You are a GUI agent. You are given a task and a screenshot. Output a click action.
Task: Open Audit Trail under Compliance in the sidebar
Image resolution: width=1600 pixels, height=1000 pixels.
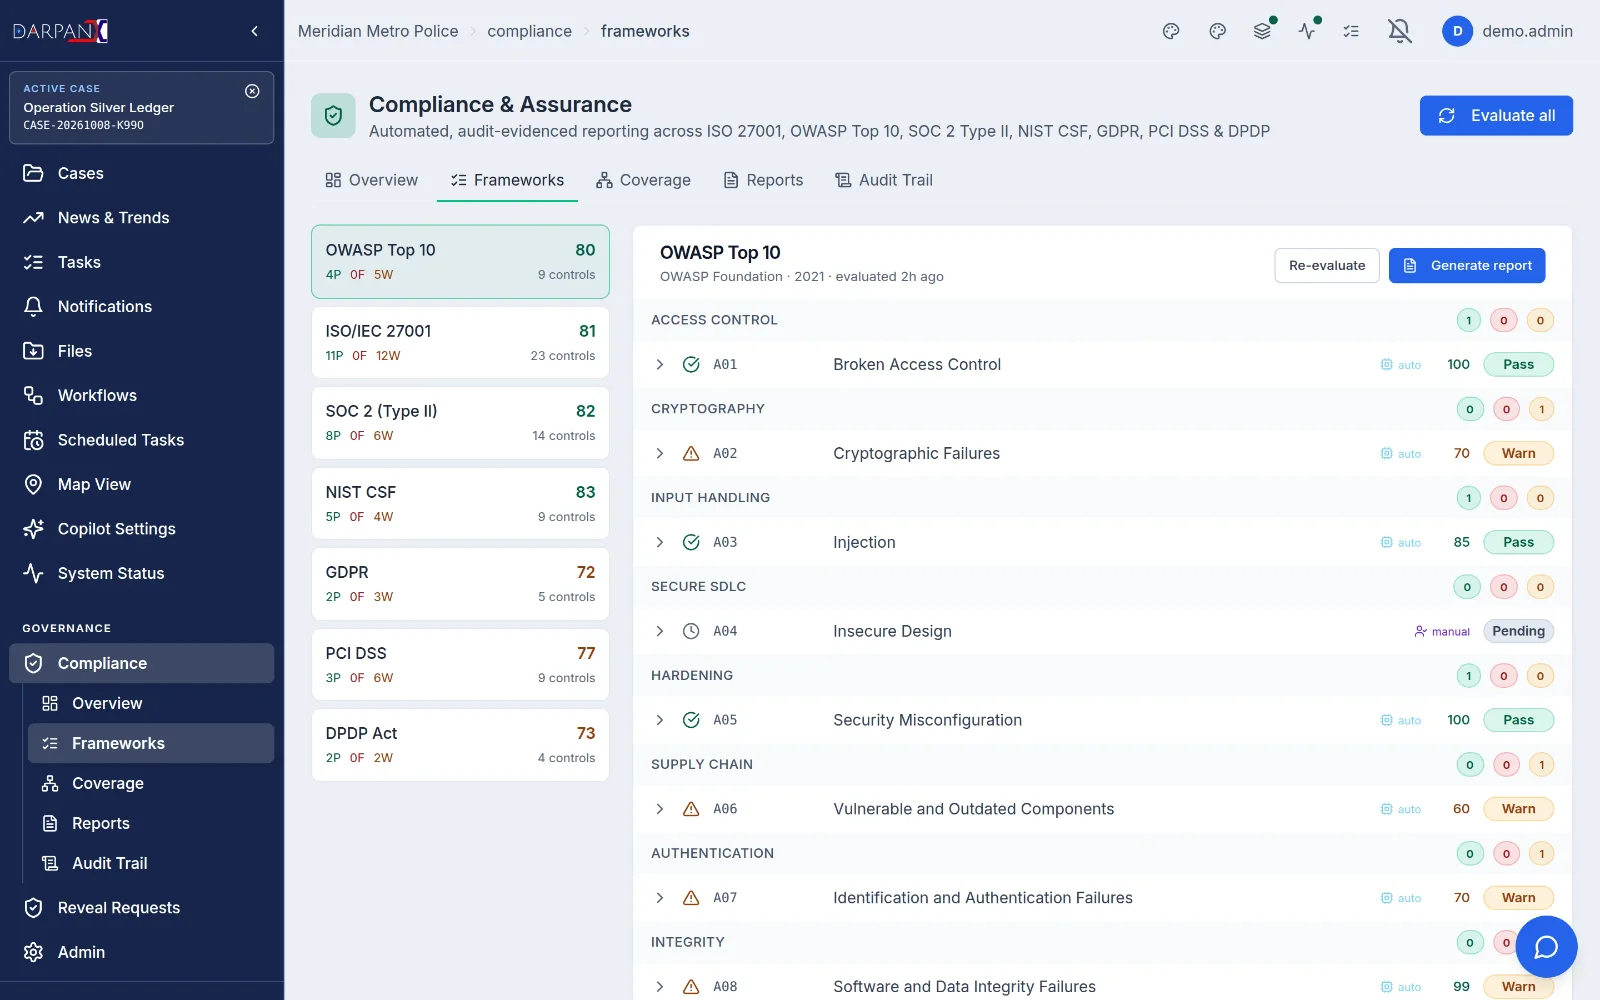[151, 863]
